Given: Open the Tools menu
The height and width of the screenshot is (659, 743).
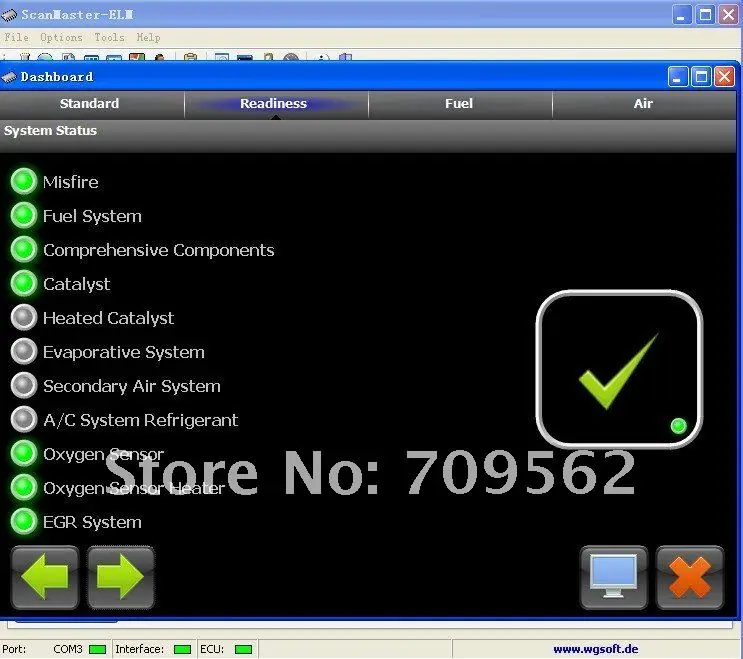Looking at the screenshot, I should coord(109,37).
